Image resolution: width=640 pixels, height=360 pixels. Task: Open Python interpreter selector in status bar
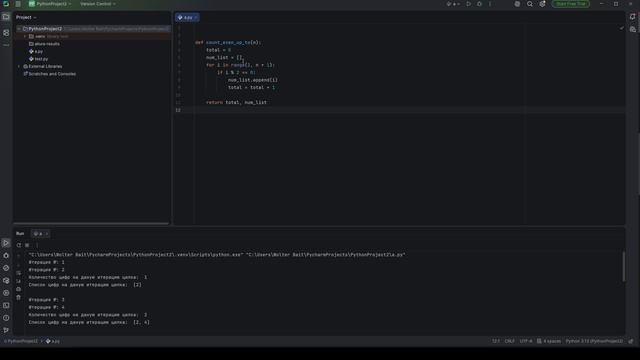pos(594,341)
